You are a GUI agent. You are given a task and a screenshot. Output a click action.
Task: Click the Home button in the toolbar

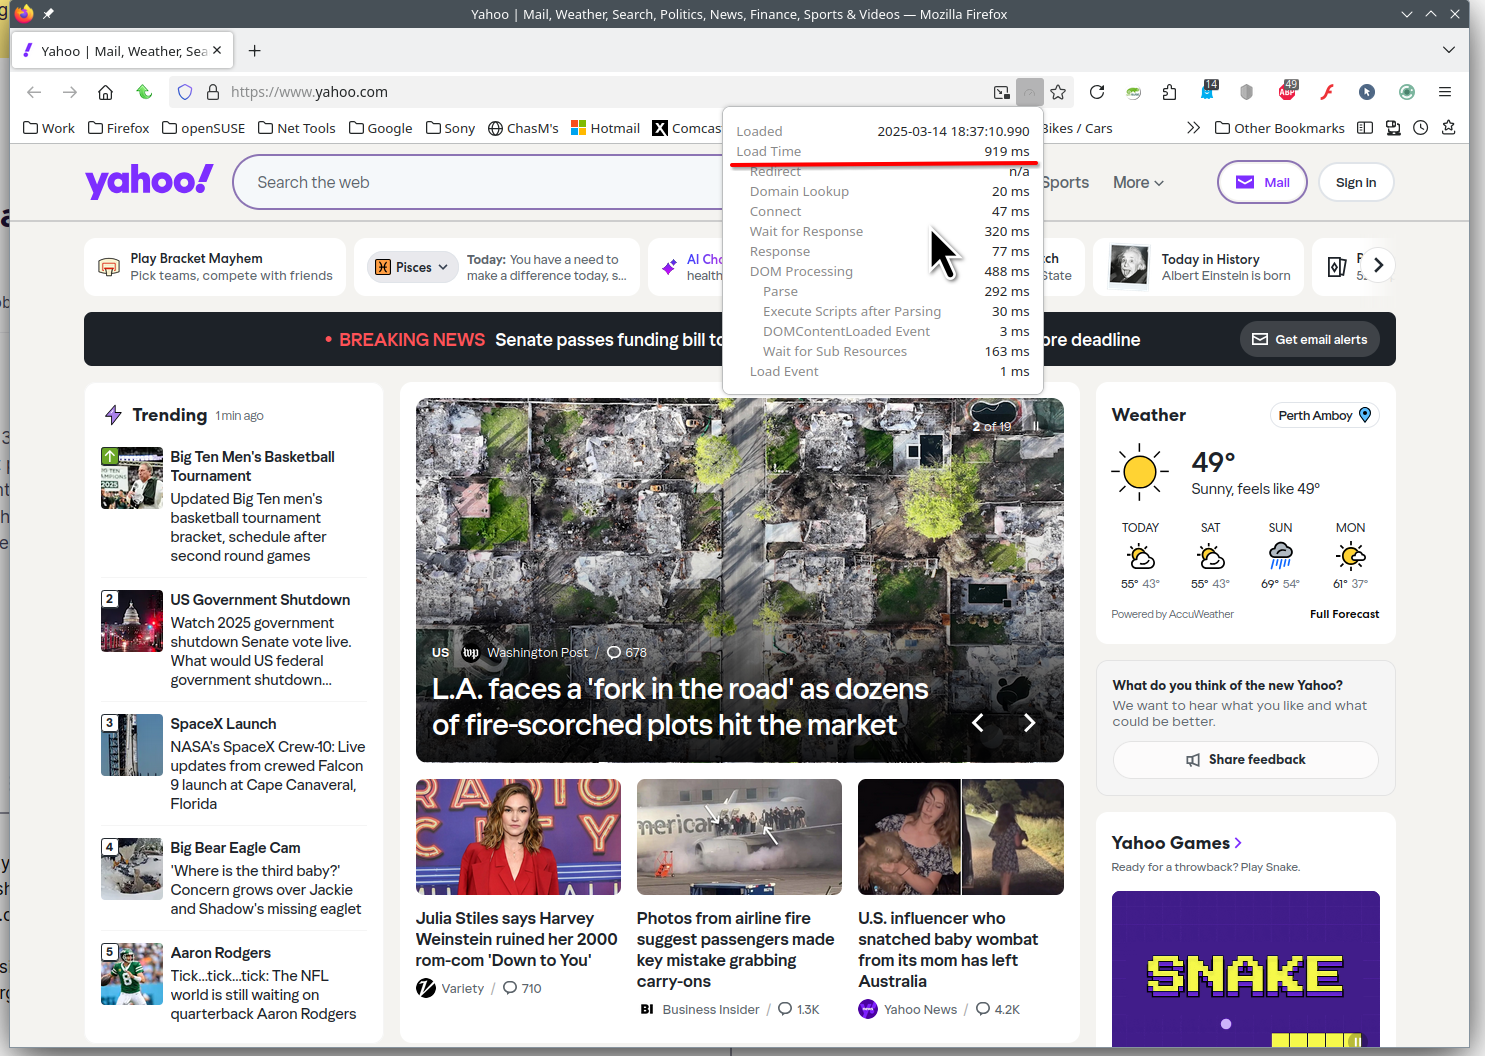click(105, 92)
